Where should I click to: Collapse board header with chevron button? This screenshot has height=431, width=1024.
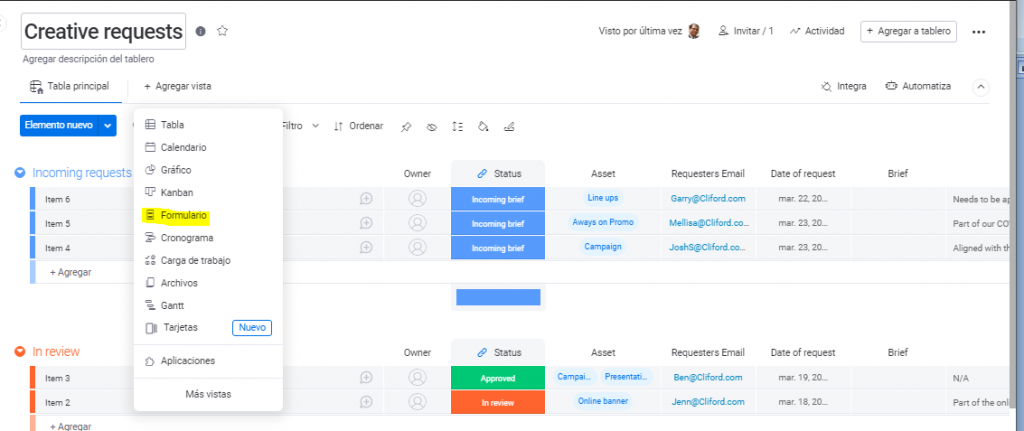[x=981, y=87]
